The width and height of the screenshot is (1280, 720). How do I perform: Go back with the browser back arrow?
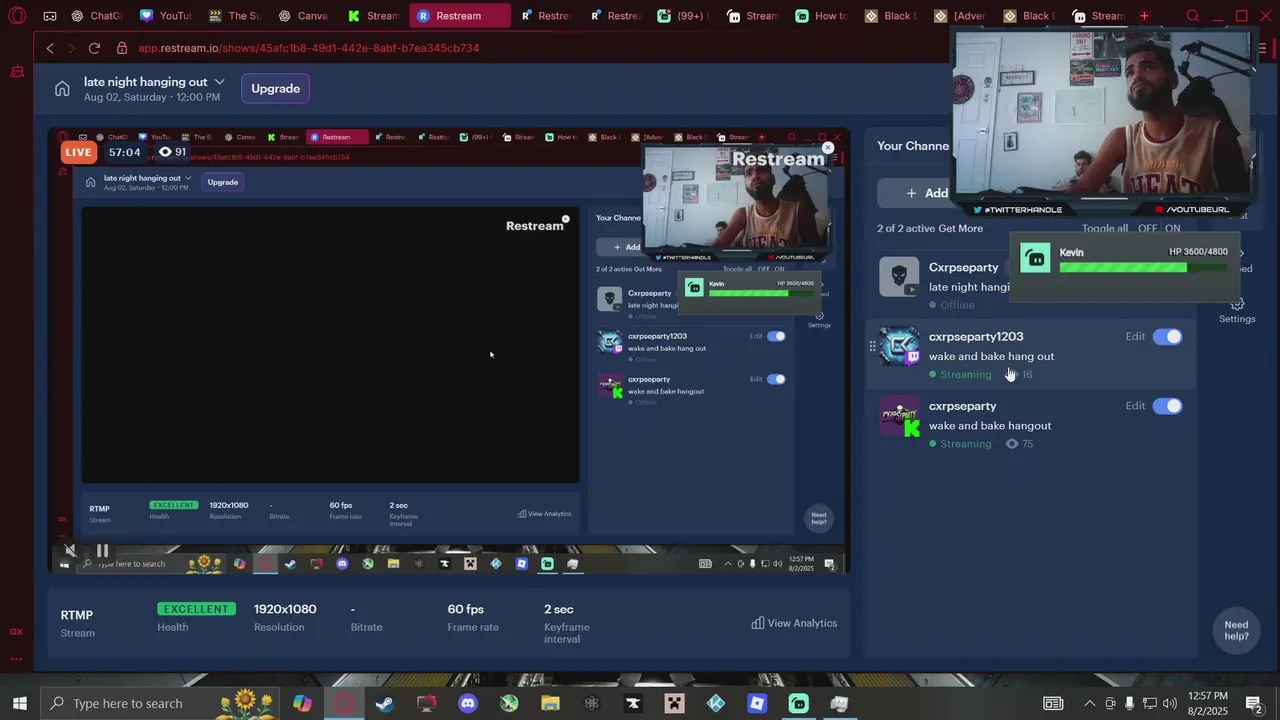click(50, 48)
